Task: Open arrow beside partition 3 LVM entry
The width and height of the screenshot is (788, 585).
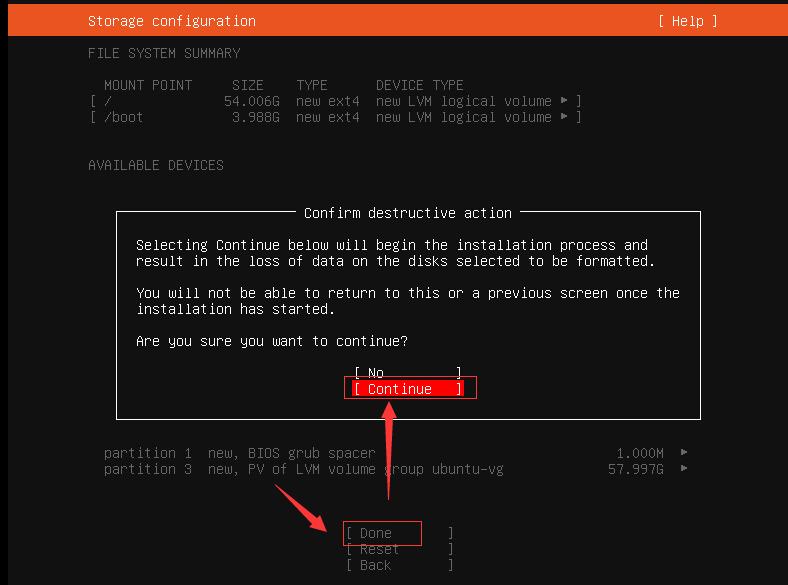Action: coord(684,469)
